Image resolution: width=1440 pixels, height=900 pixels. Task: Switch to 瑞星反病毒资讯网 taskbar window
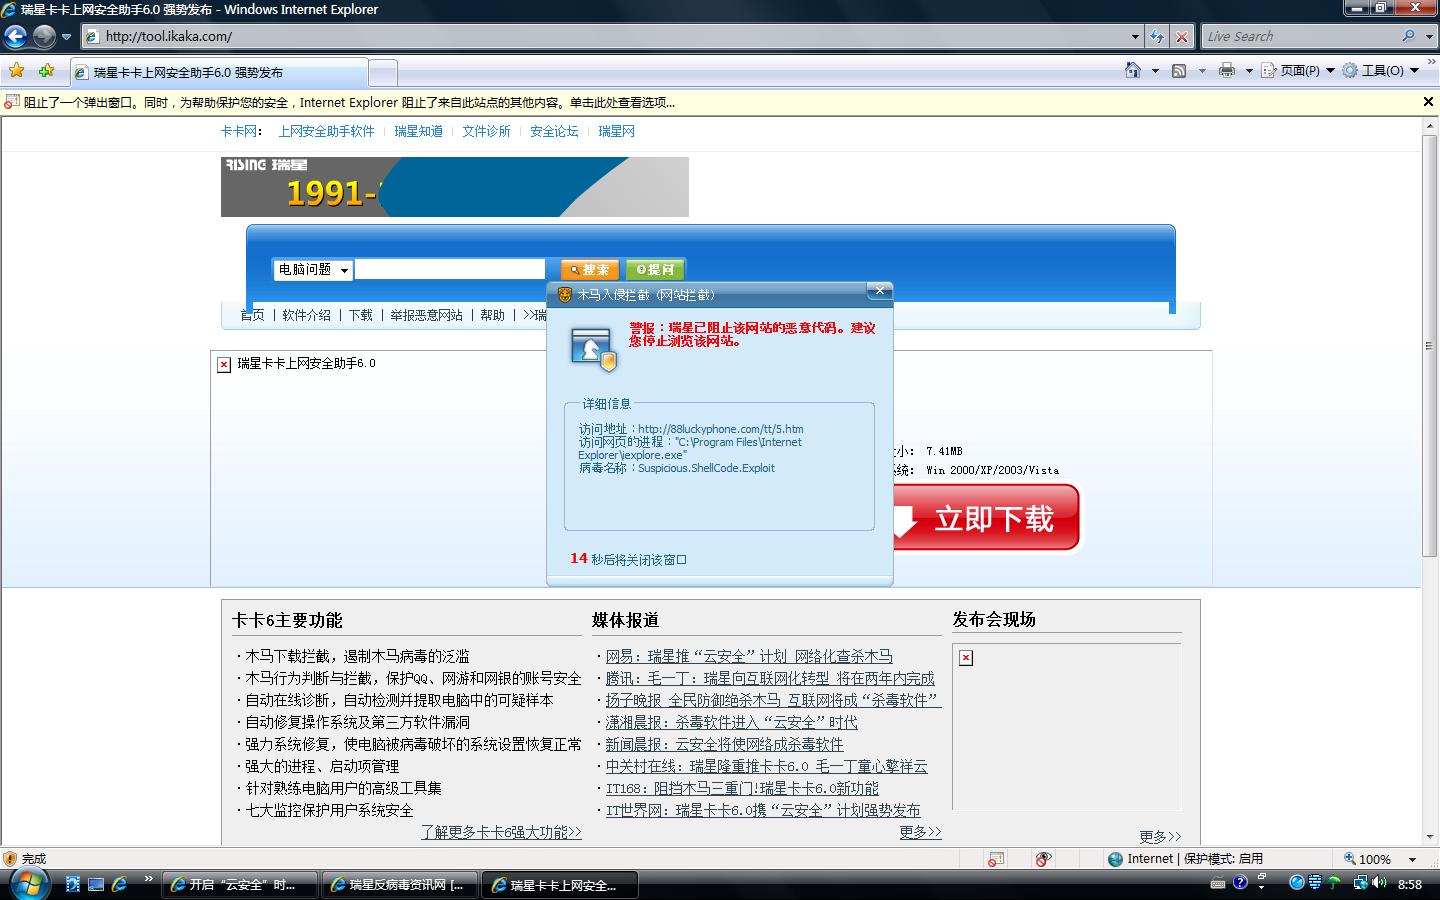coord(401,885)
